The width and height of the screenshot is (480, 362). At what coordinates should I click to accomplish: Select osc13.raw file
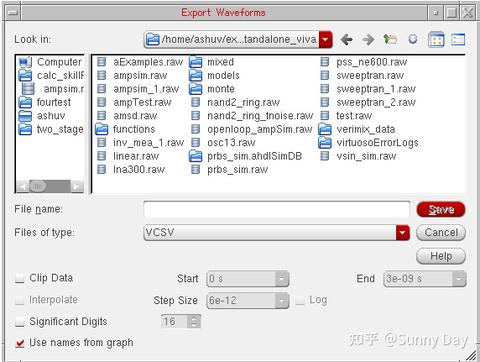223,143
